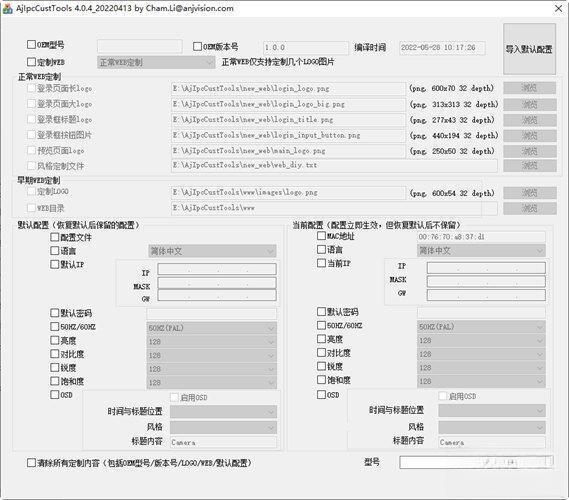Toggle 启用OSD checkbox in default config
Viewport: 569px width, 500px height.
tap(175, 397)
